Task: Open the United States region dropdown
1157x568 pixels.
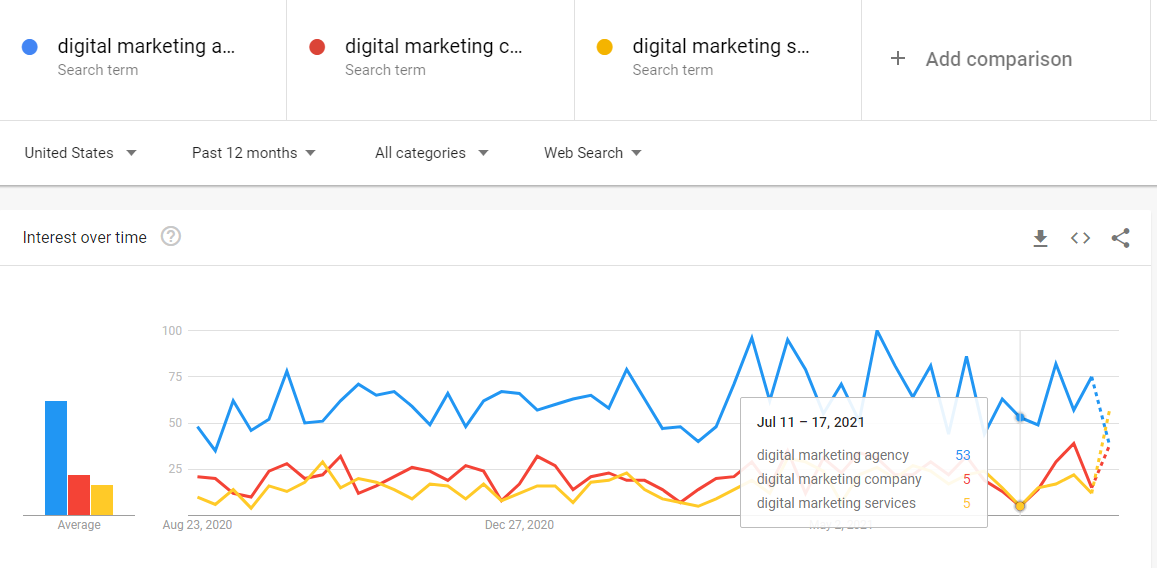Action: click(x=80, y=153)
